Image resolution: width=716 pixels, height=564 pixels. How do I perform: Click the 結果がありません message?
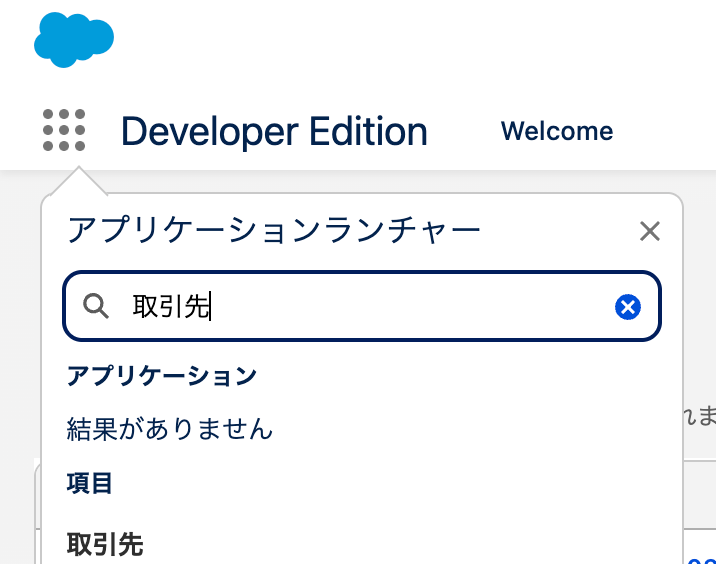click(x=169, y=429)
